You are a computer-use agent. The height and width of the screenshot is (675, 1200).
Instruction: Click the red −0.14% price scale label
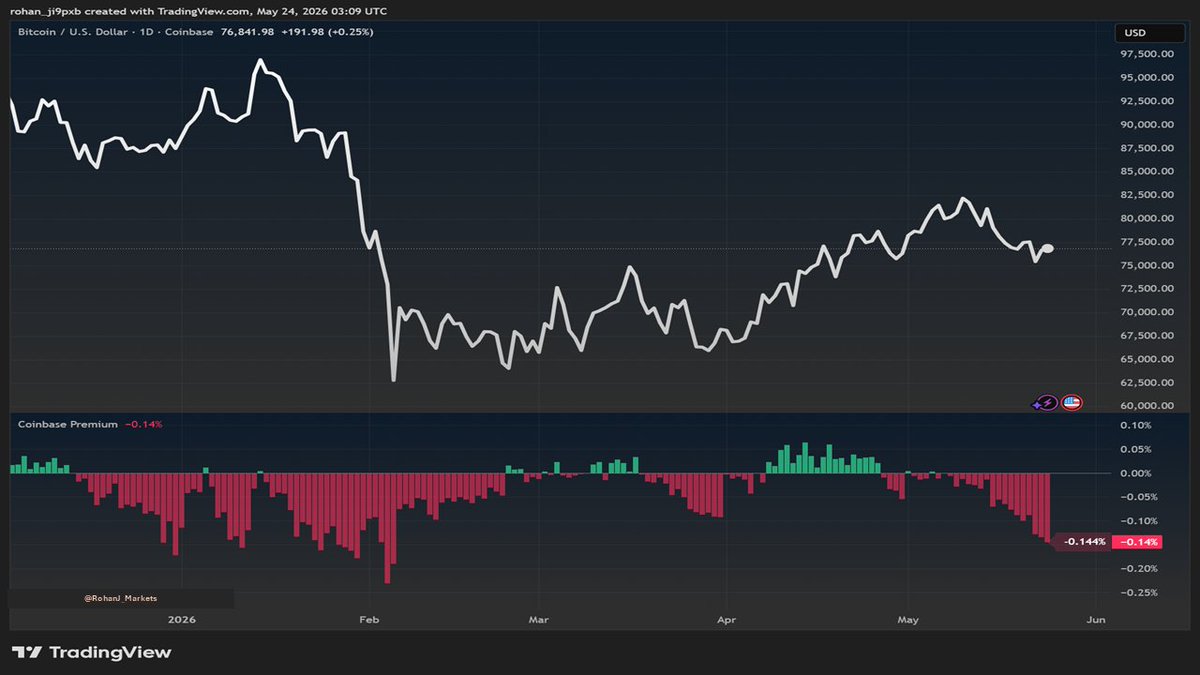click(x=1137, y=542)
